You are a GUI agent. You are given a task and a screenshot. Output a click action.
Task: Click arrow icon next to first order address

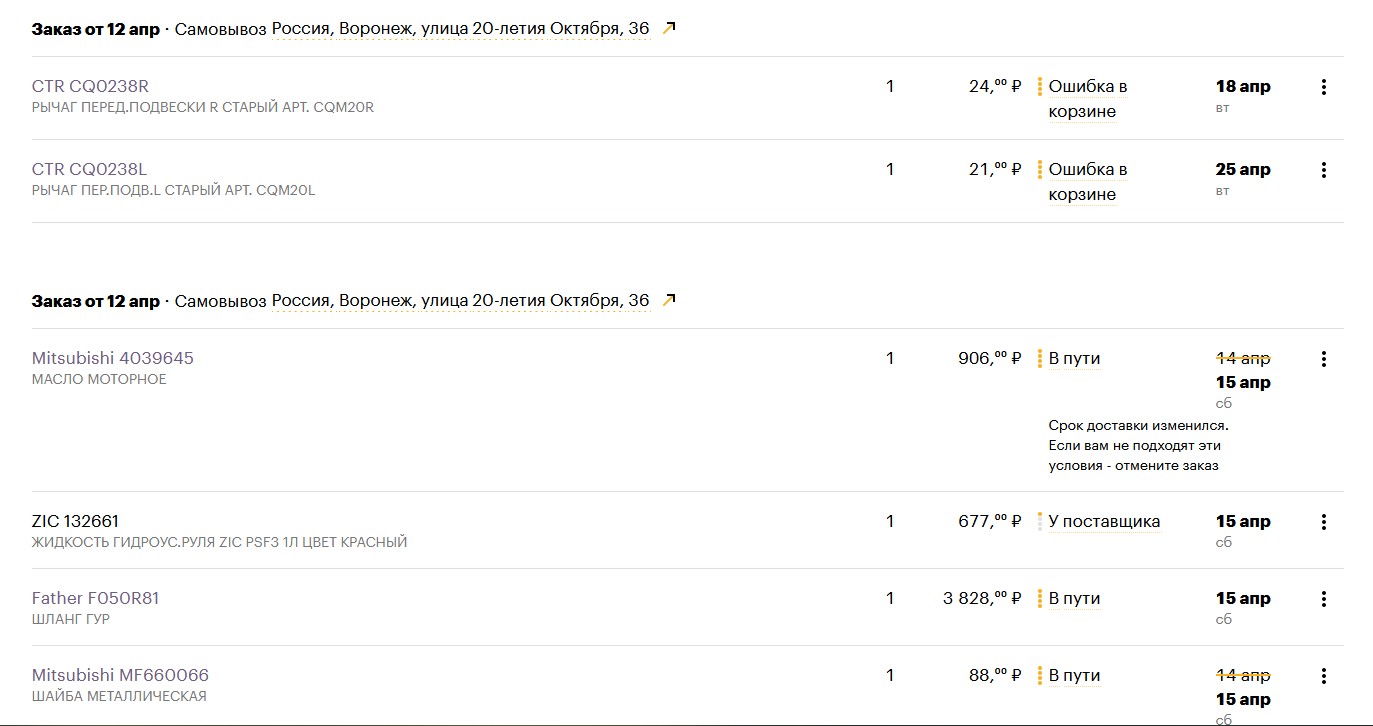(x=669, y=29)
